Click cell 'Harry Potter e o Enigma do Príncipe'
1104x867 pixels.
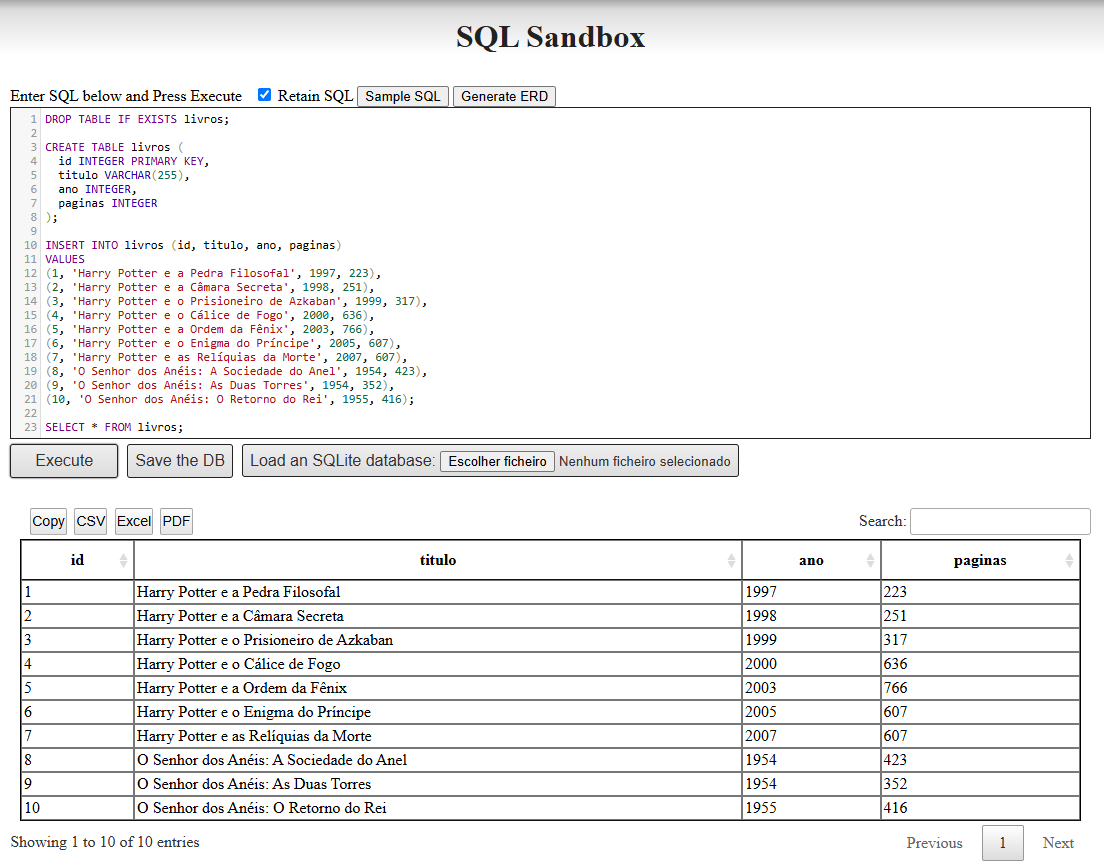point(438,712)
